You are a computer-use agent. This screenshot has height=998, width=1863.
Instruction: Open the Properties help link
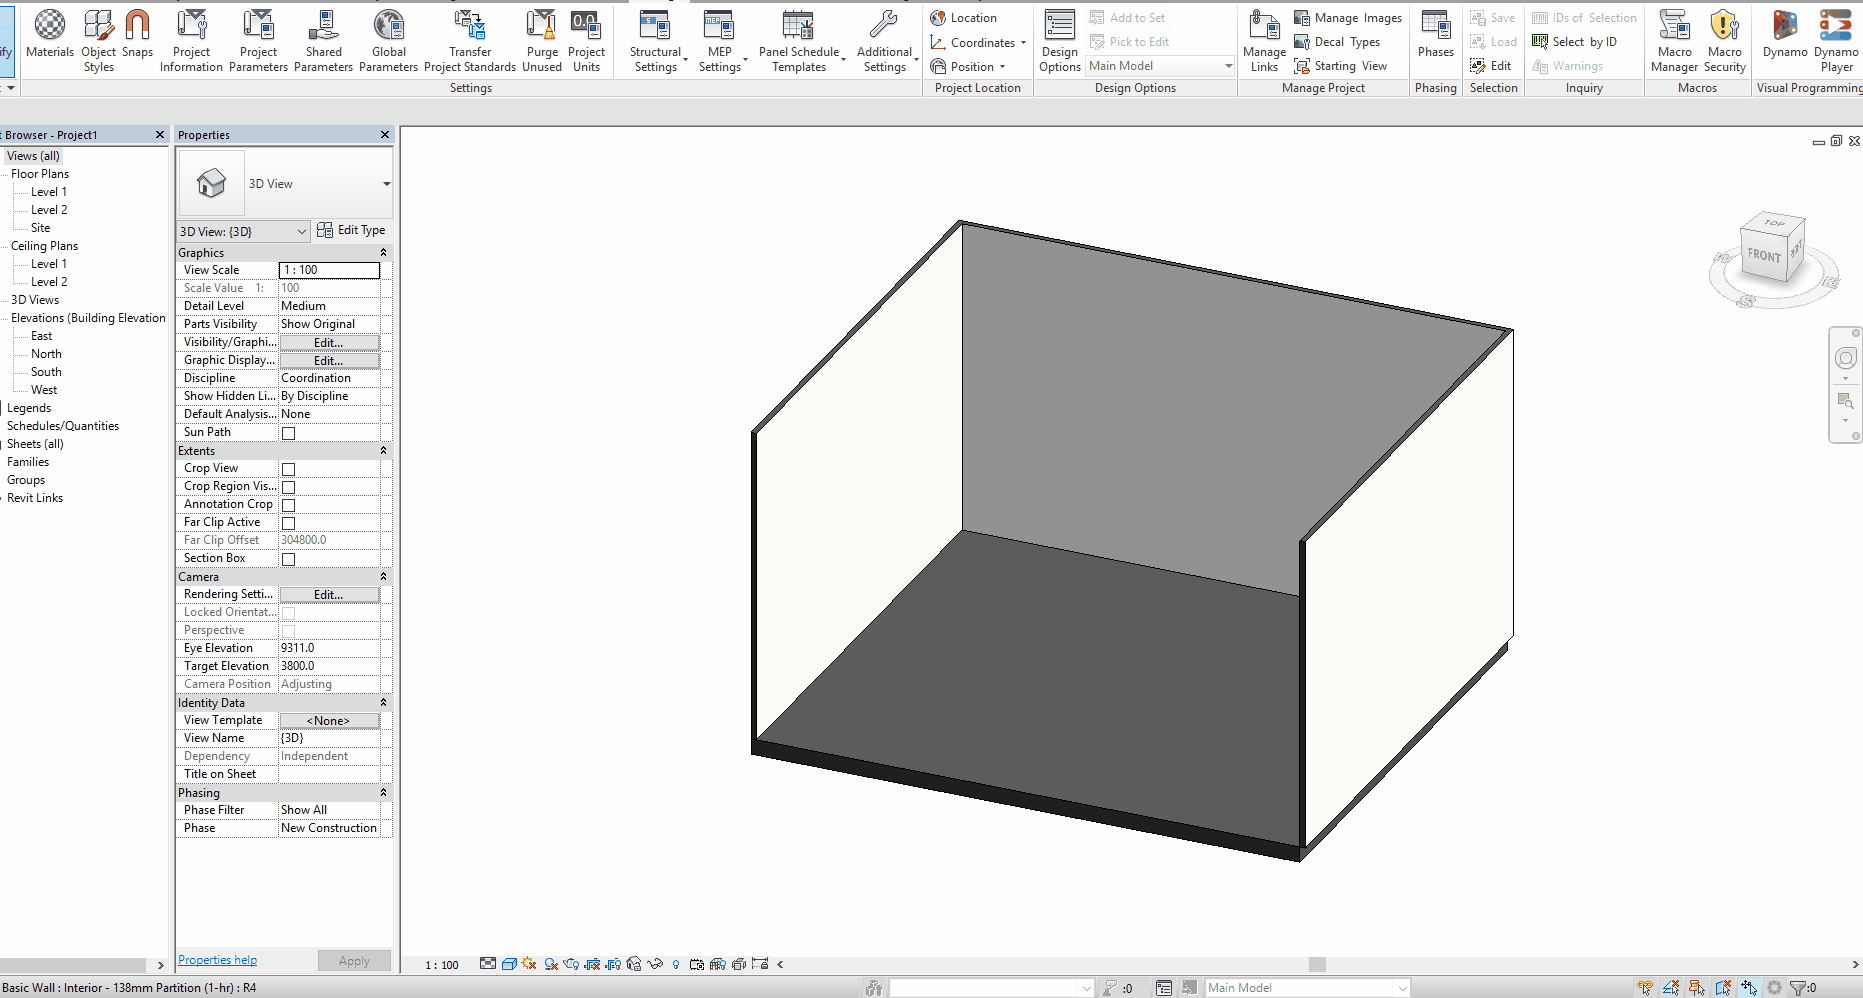pyautogui.click(x=217, y=960)
